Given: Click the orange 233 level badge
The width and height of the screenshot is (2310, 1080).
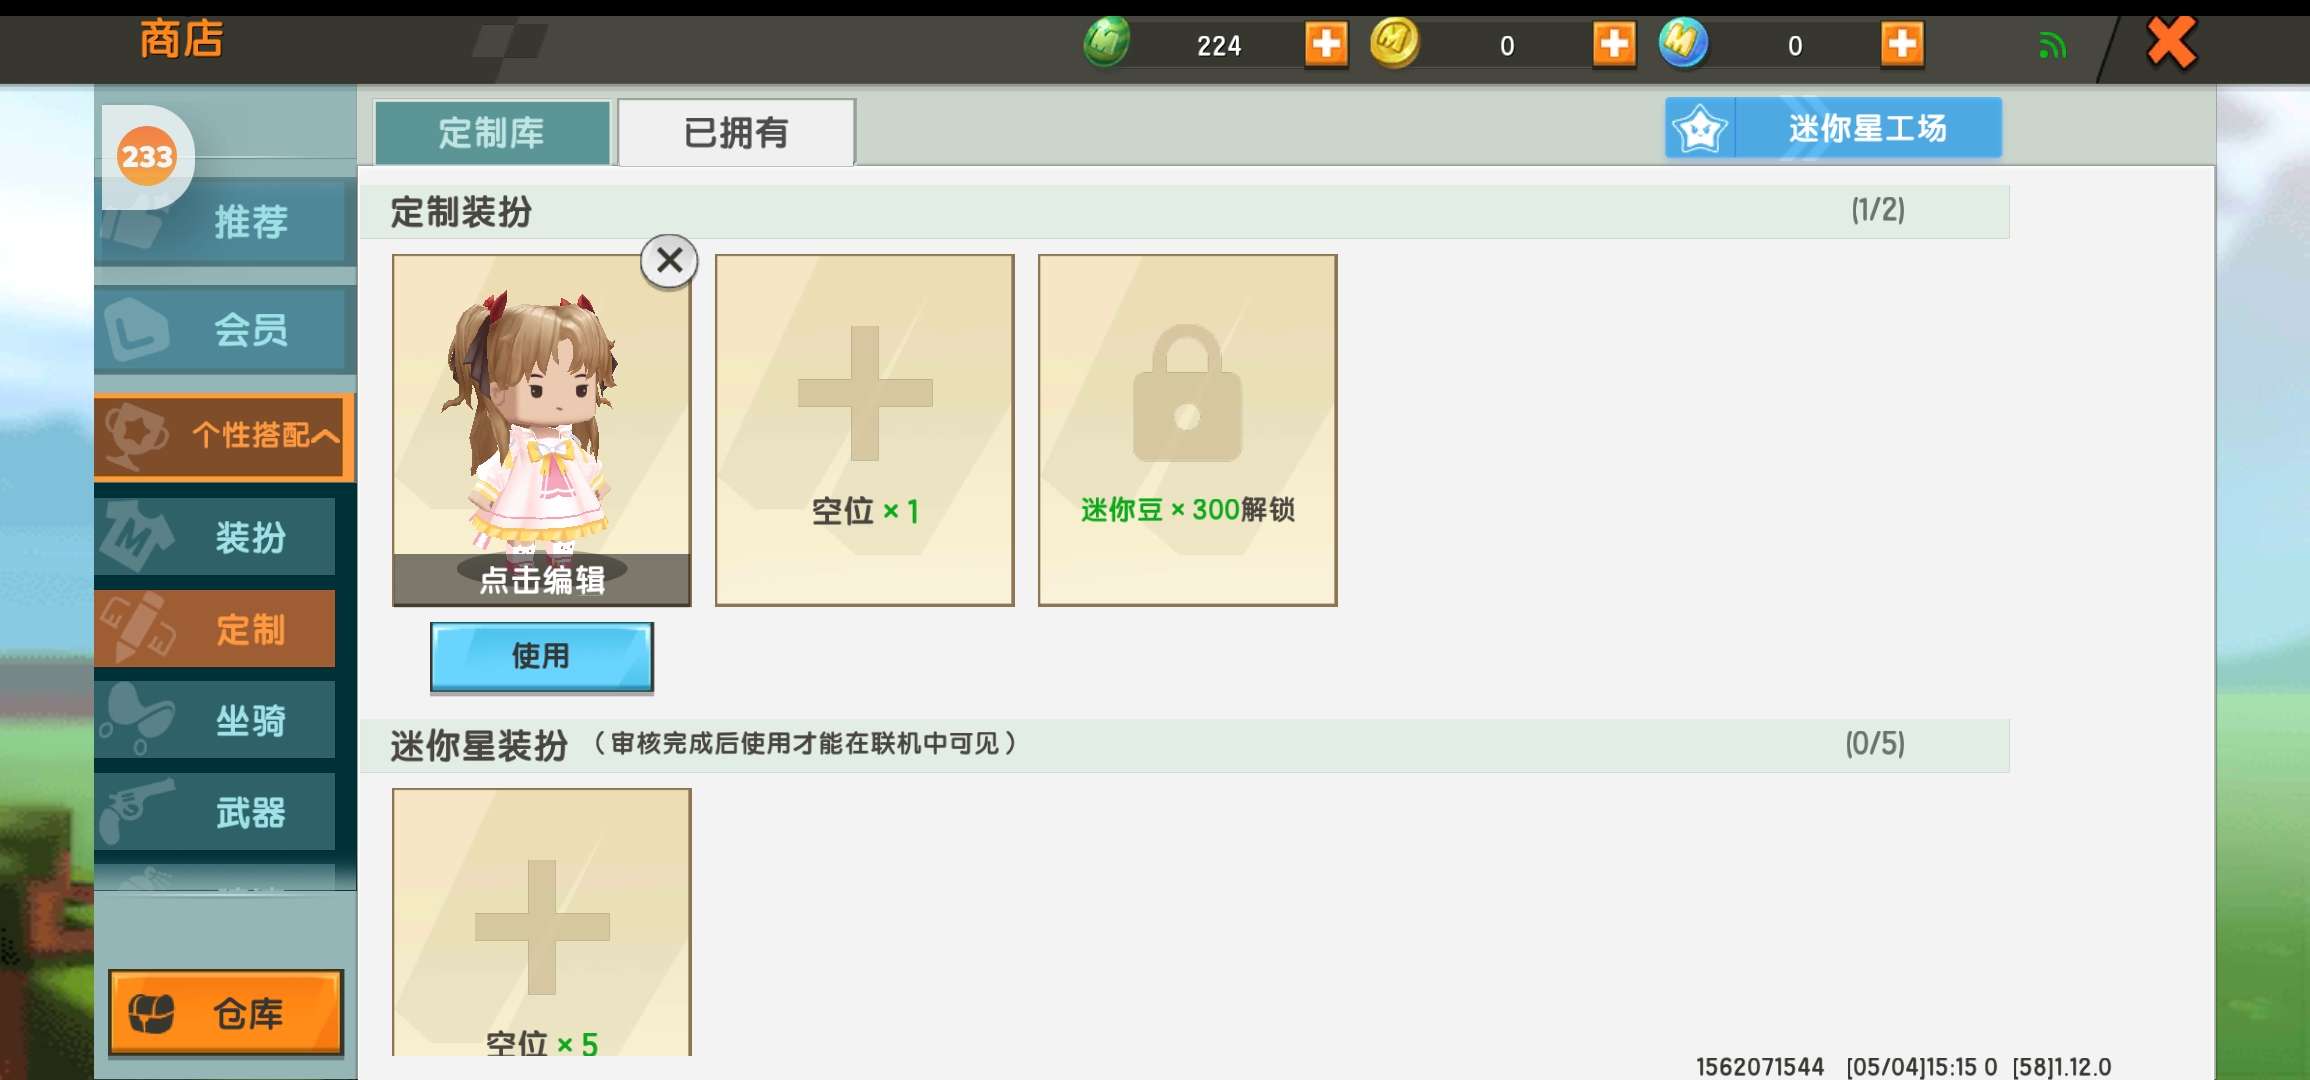Looking at the screenshot, I should click(x=147, y=156).
